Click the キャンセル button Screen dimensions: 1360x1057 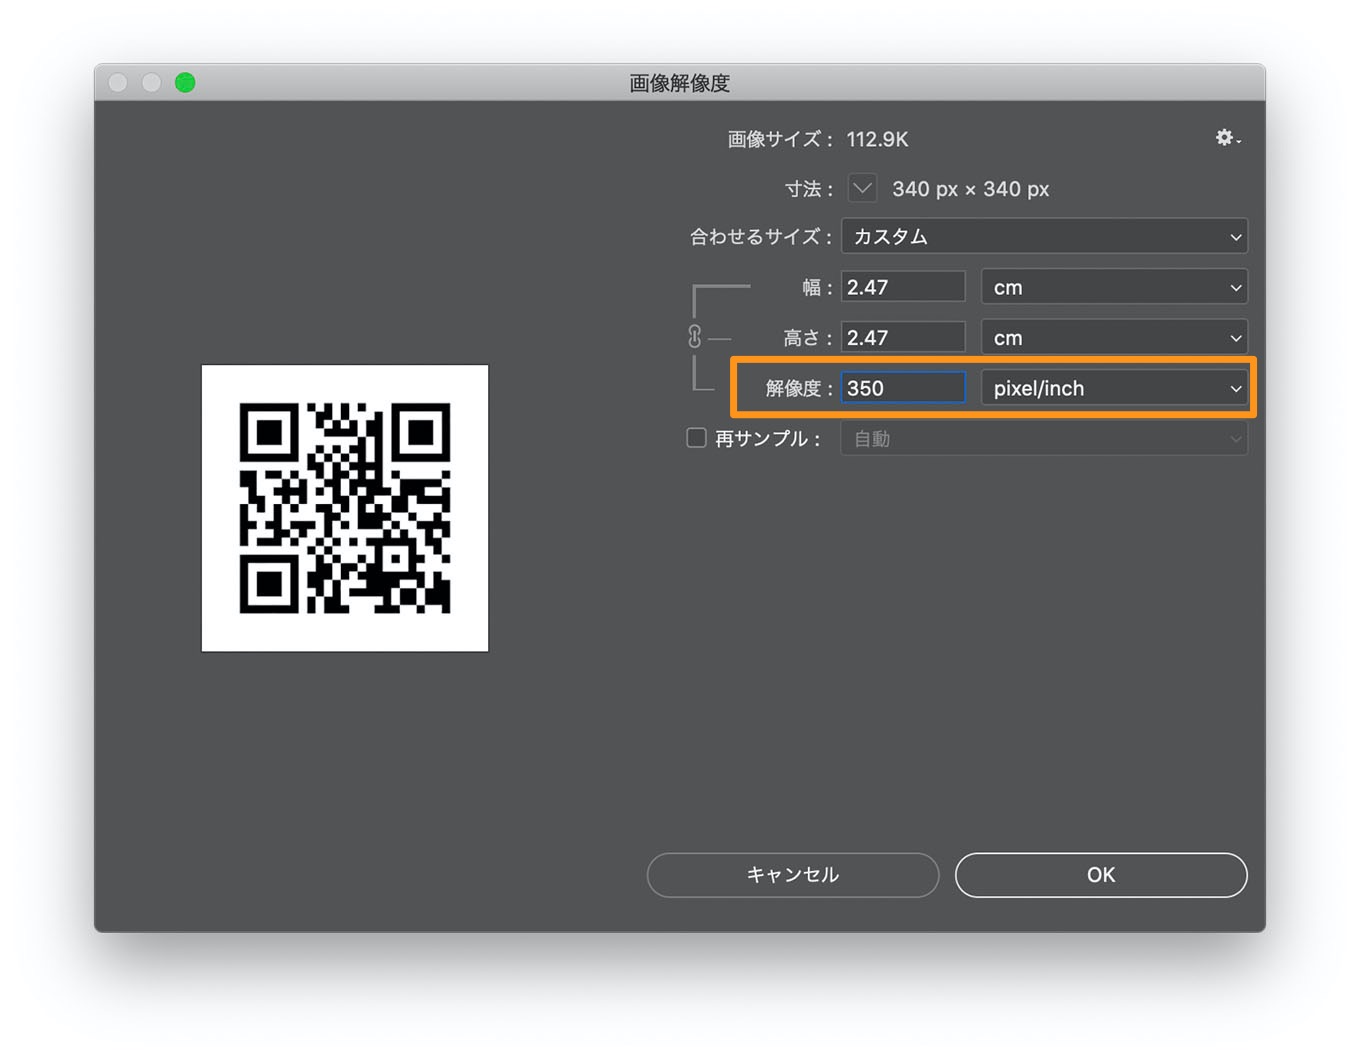click(x=793, y=875)
